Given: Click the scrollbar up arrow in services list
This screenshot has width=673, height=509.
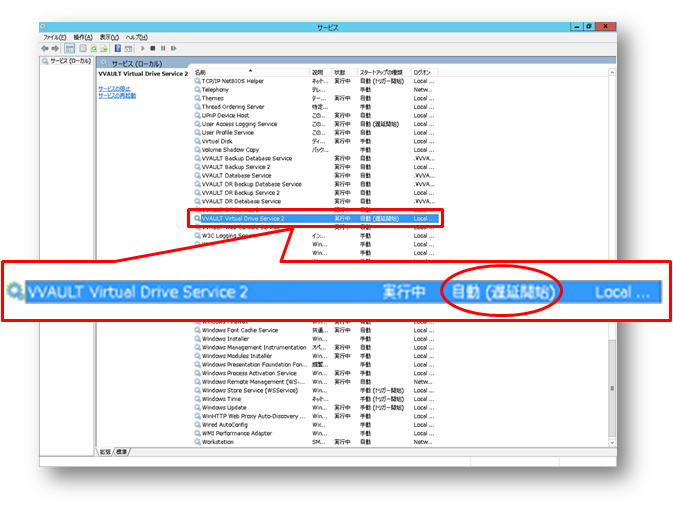Looking at the screenshot, I should [612, 73].
